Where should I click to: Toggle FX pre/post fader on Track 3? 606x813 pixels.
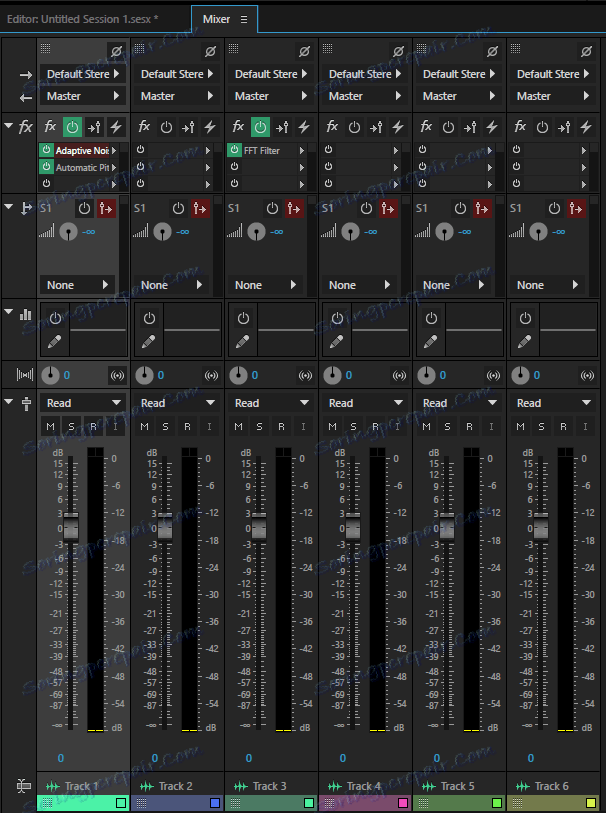click(282, 127)
